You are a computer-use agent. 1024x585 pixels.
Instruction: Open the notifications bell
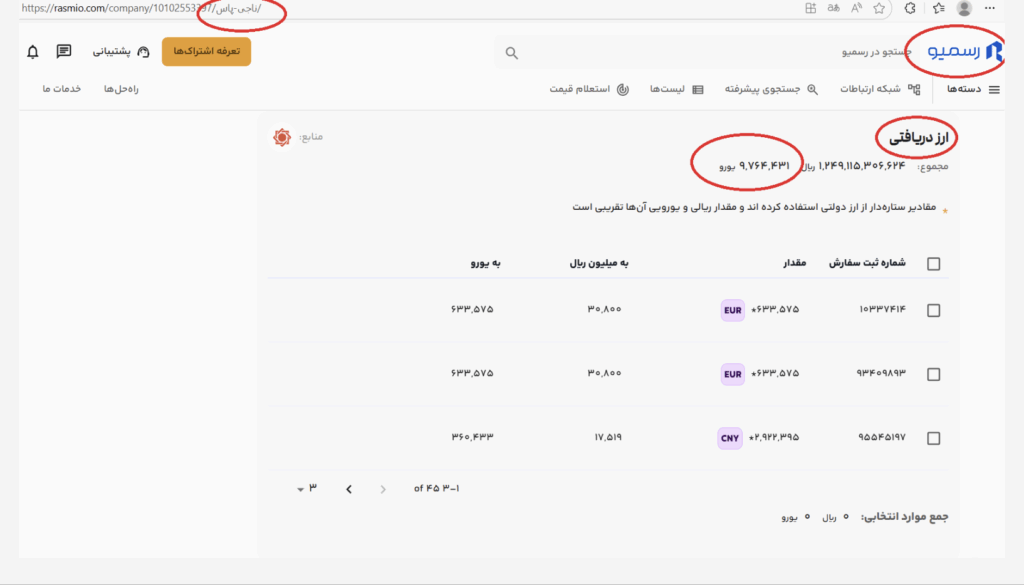pos(33,52)
